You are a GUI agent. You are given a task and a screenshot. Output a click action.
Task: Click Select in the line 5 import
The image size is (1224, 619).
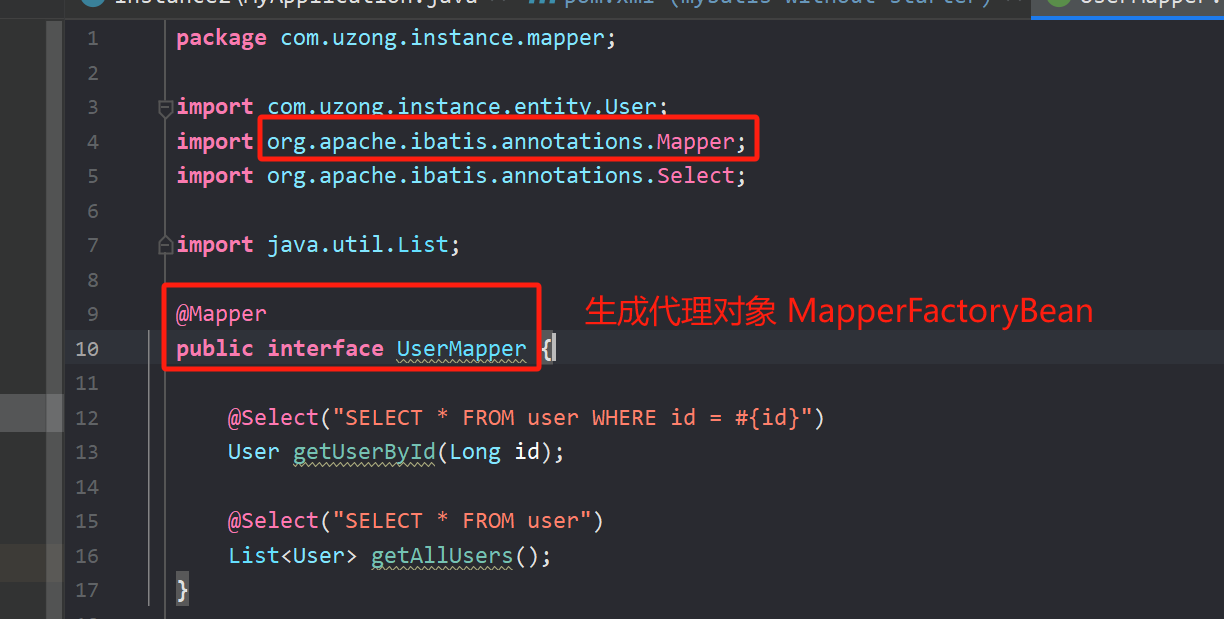pyautogui.click(x=696, y=176)
